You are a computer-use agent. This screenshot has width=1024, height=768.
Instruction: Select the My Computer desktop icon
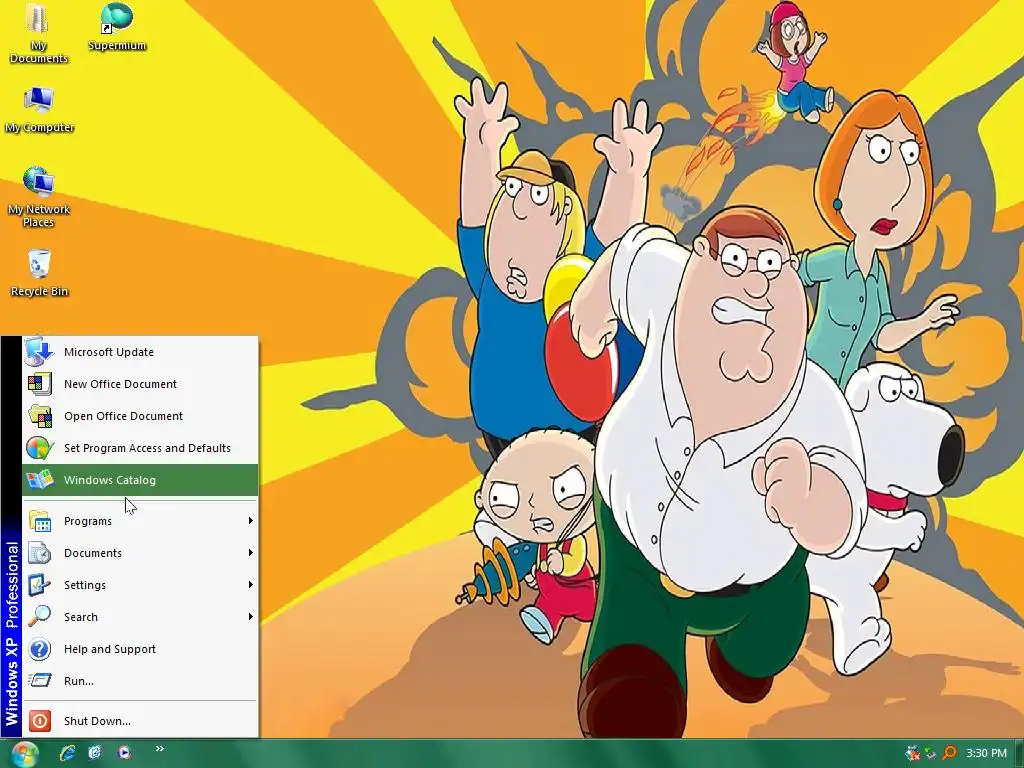click(39, 109)
